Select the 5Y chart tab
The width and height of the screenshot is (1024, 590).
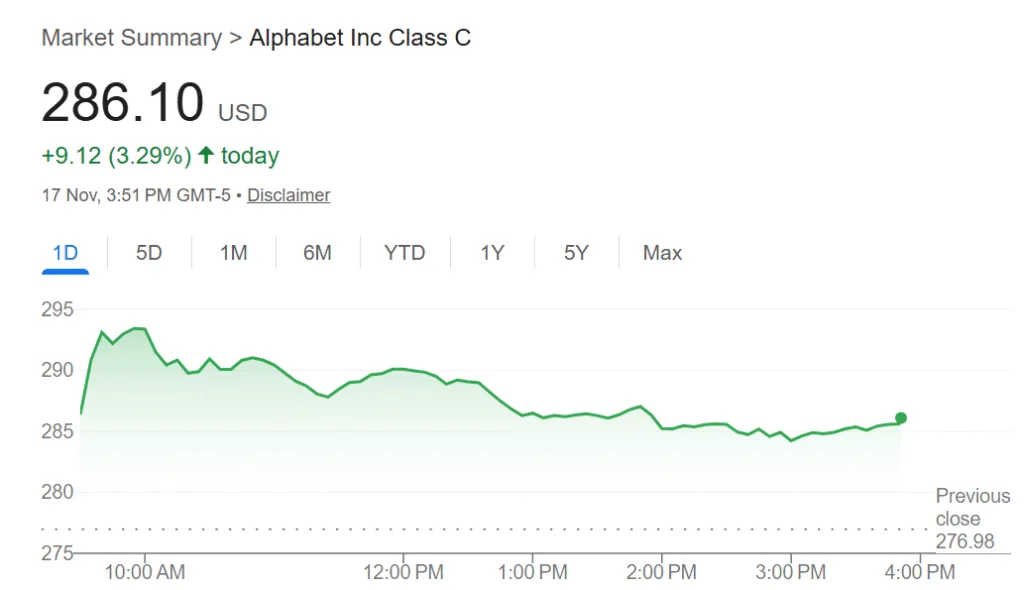(x=576, y=253)
